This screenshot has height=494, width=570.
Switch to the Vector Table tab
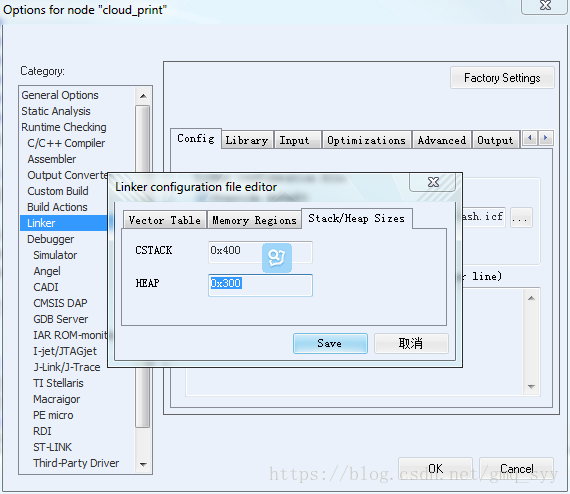coord(165,220)
